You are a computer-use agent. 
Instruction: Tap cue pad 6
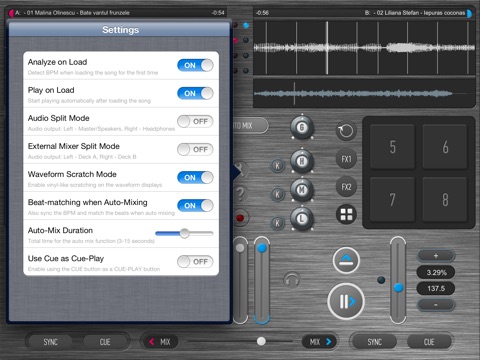(445, 147)
